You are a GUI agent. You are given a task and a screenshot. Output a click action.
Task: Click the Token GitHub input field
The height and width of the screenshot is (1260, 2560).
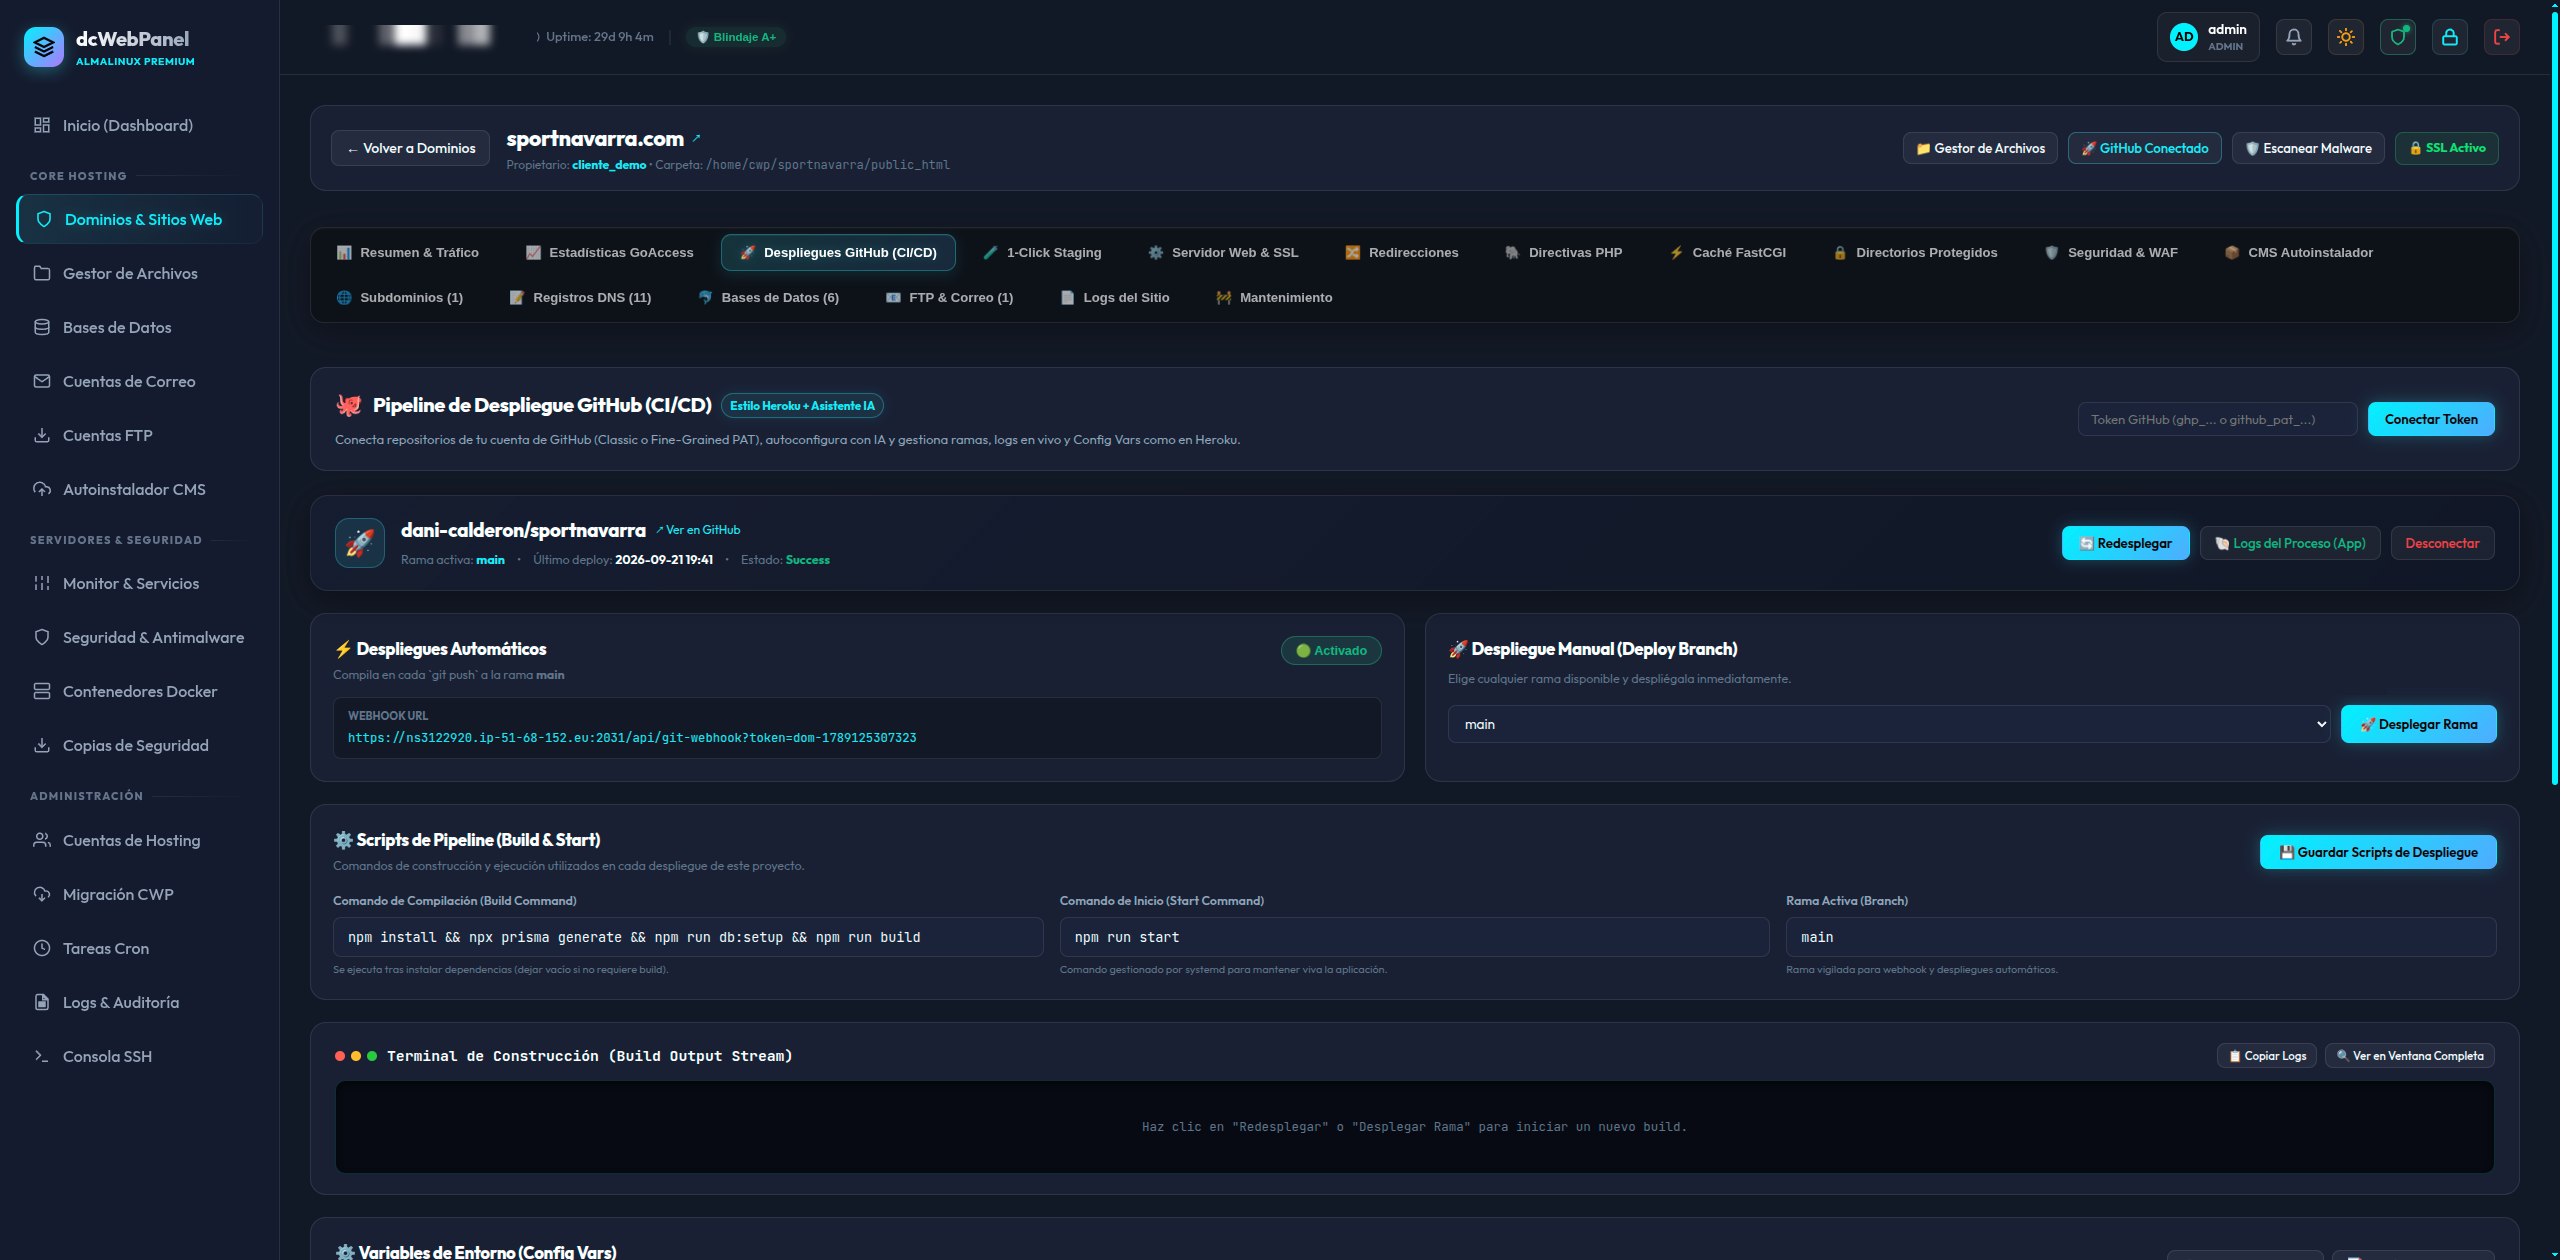click(2217, 419)
